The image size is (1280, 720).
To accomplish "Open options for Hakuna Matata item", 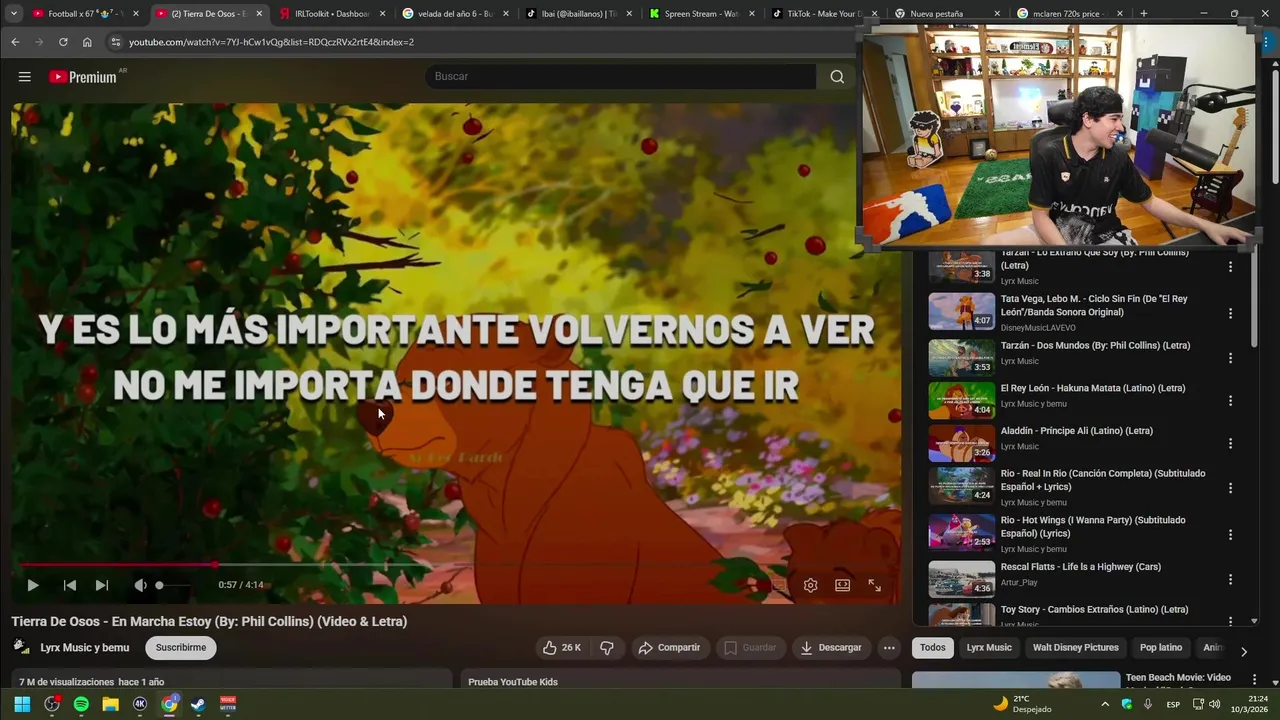I will point(1230,401).
